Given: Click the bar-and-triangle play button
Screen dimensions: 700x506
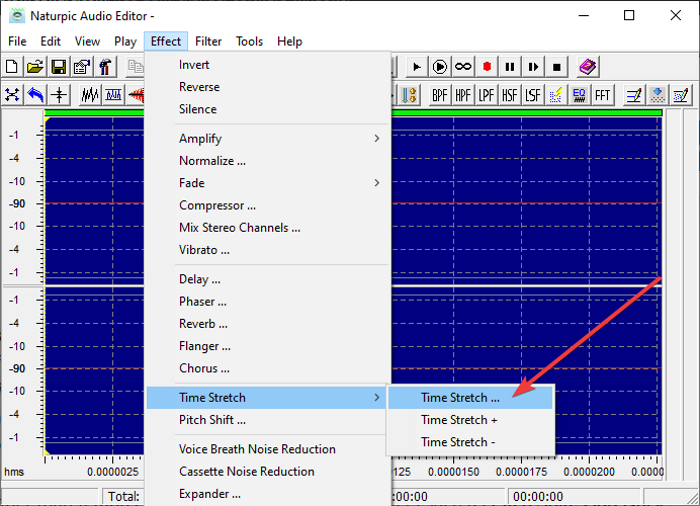Looking at the screenshot, I should tap(533, 67).
